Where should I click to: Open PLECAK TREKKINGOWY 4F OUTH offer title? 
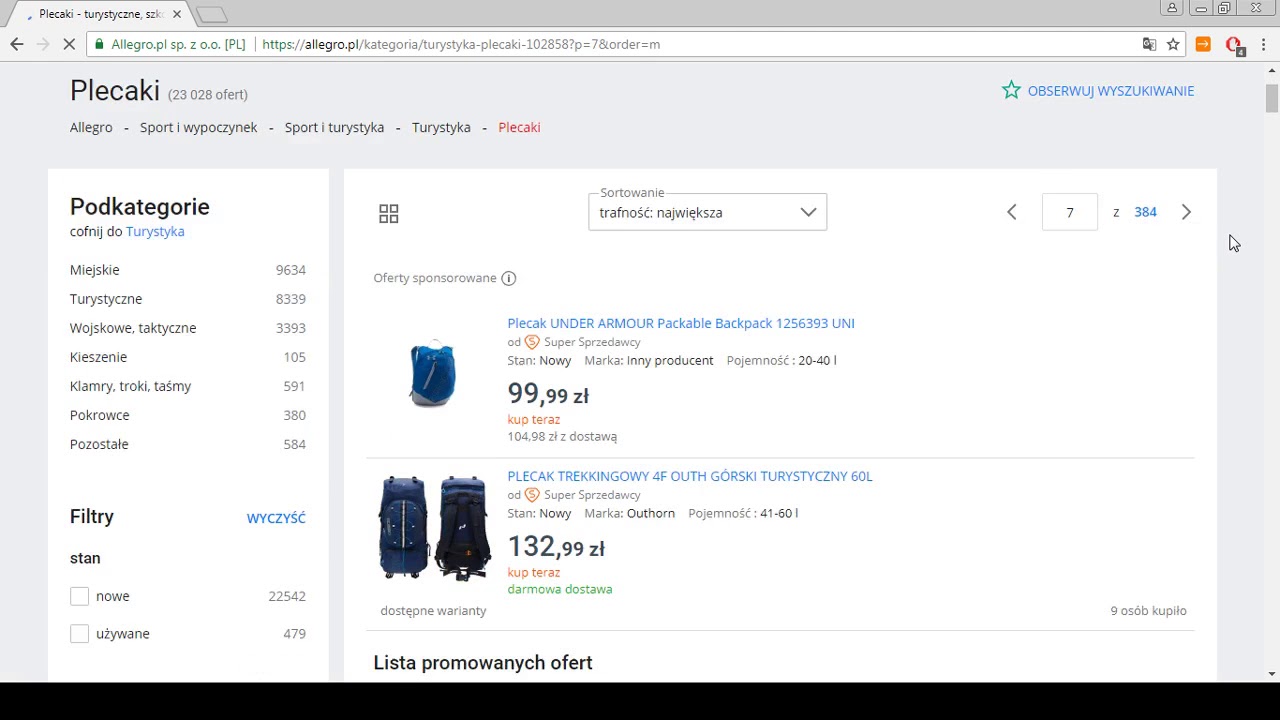point(690,476)
